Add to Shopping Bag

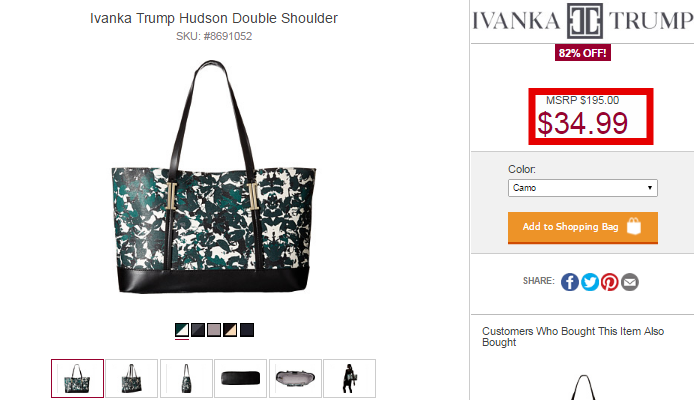(582, 227)
